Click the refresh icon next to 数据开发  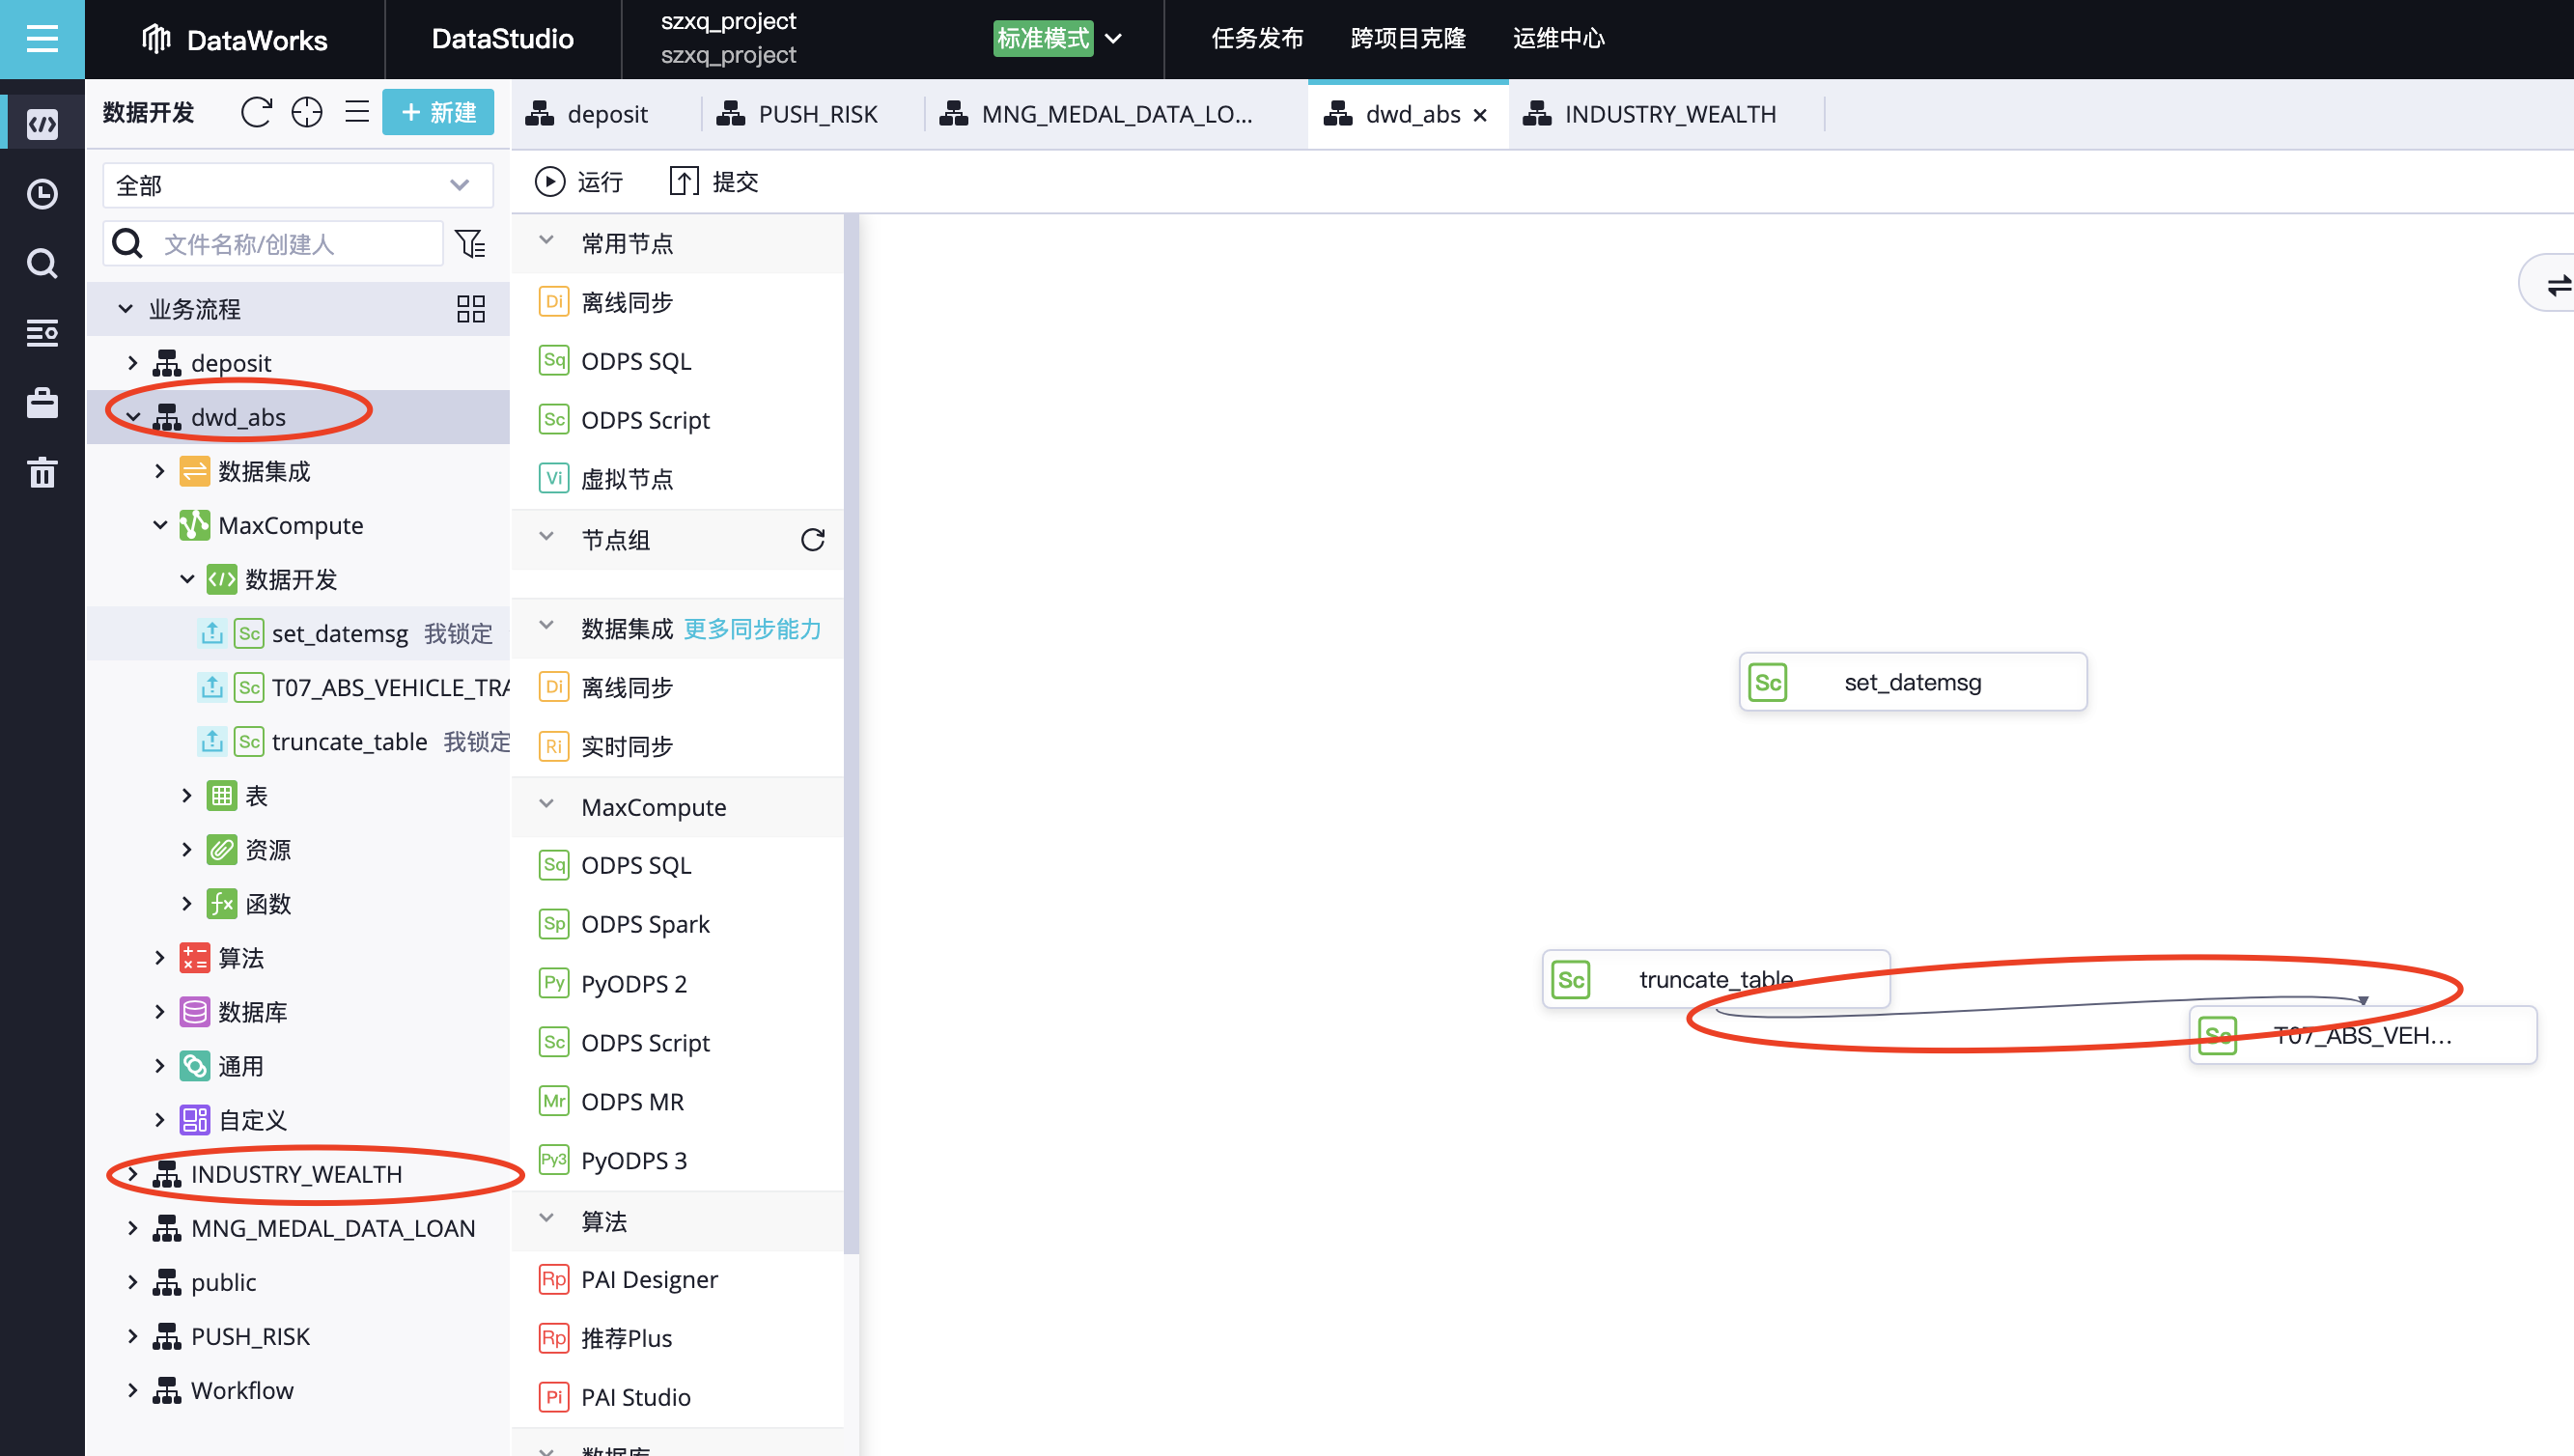[x=256, y=112]
